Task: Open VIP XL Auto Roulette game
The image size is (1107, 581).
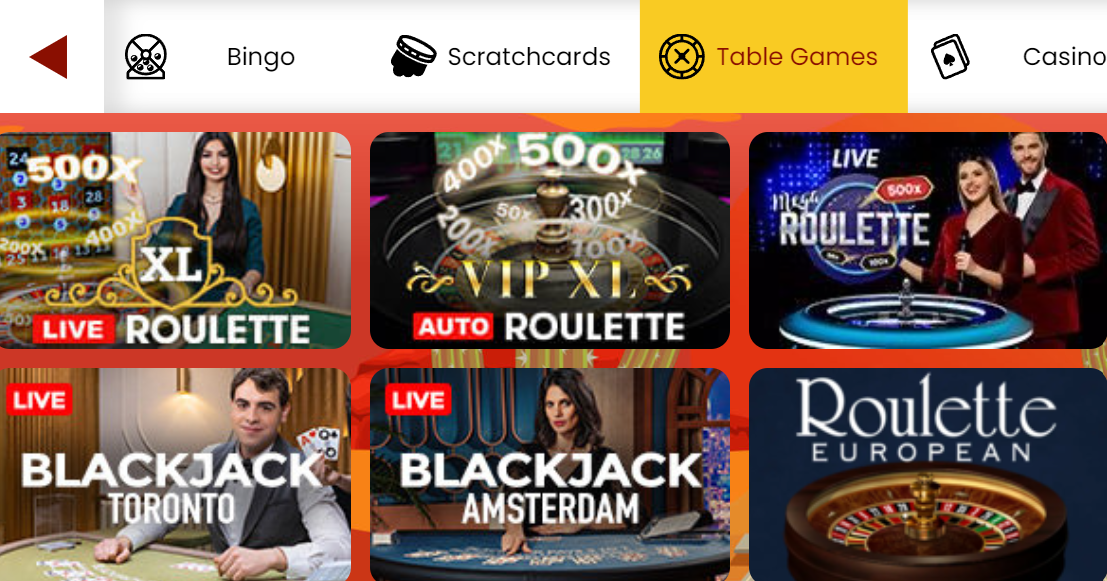Action: tap(550, 240)
